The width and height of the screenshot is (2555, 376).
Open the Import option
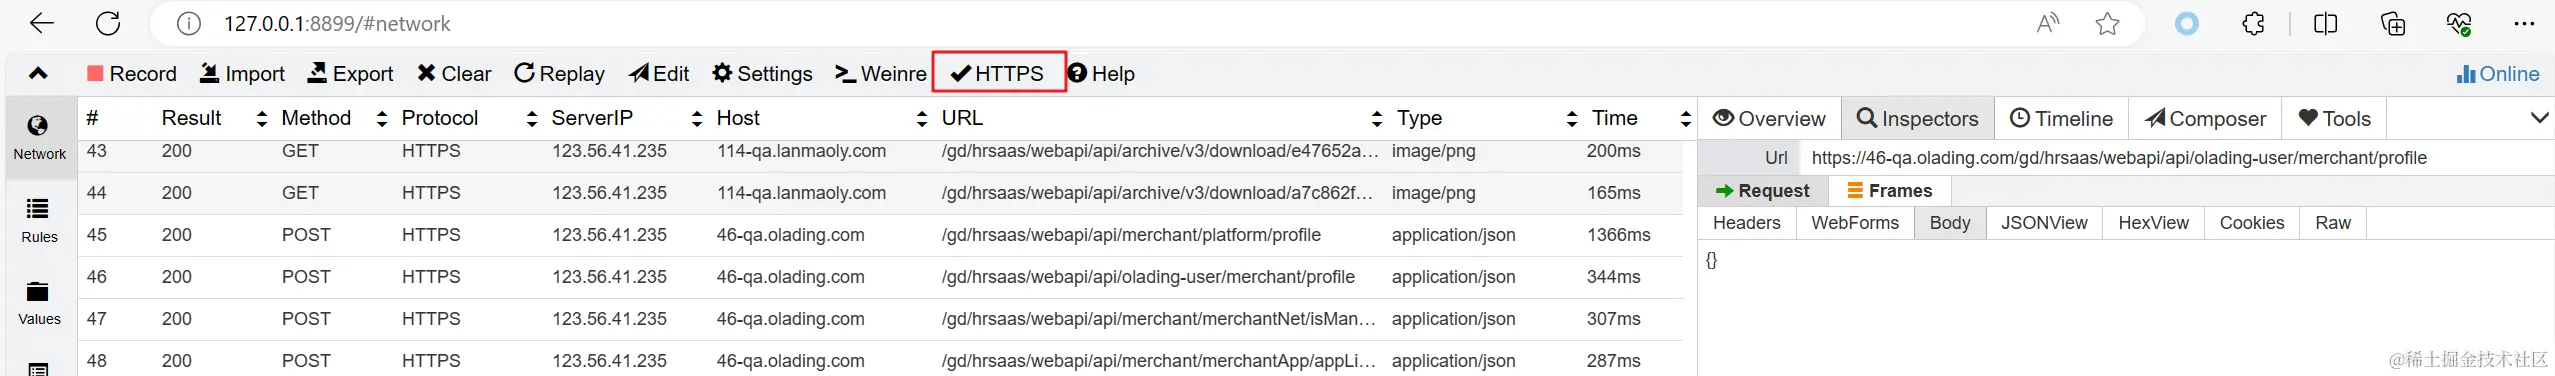click(242, 74)
